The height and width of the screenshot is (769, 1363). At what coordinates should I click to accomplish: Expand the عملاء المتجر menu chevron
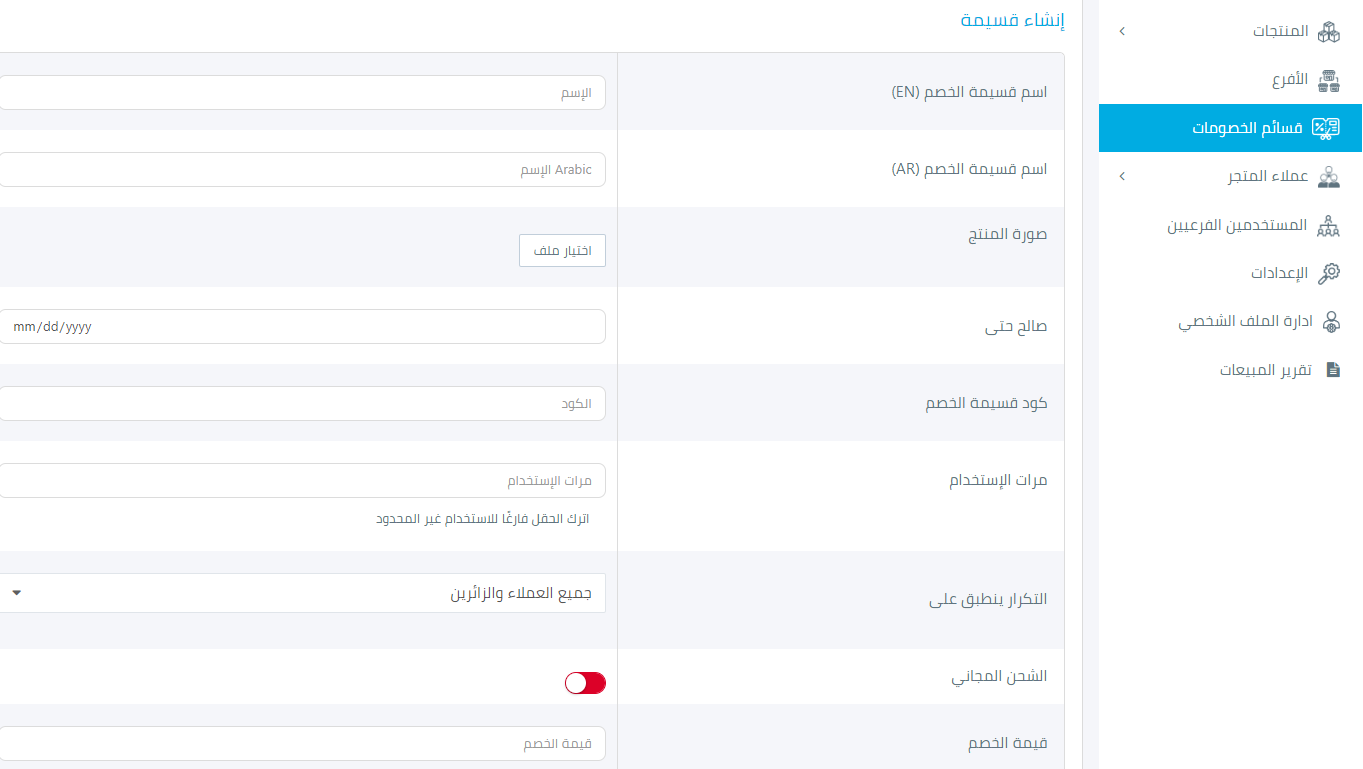tap(1122, 177)
